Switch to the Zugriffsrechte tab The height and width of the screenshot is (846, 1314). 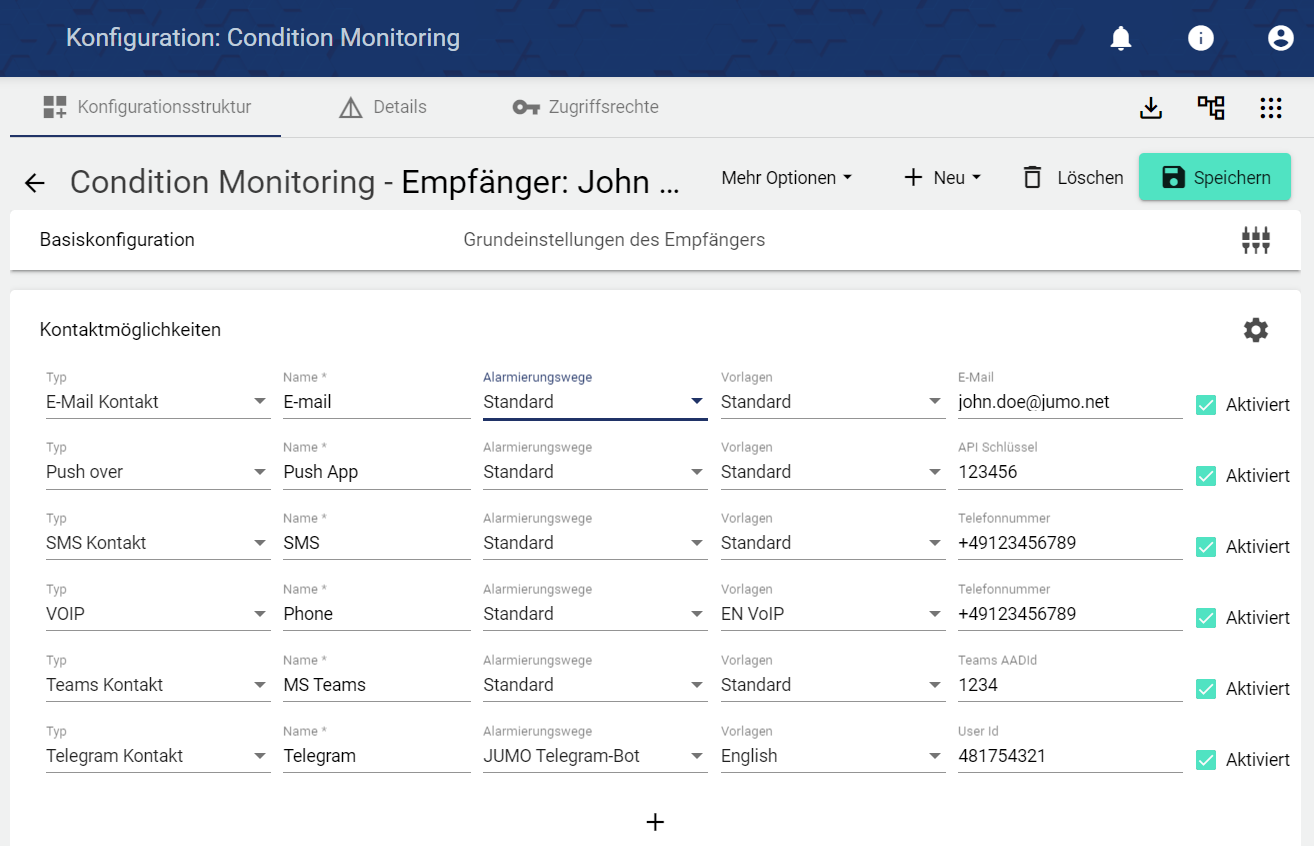click(x=586, y=107)
